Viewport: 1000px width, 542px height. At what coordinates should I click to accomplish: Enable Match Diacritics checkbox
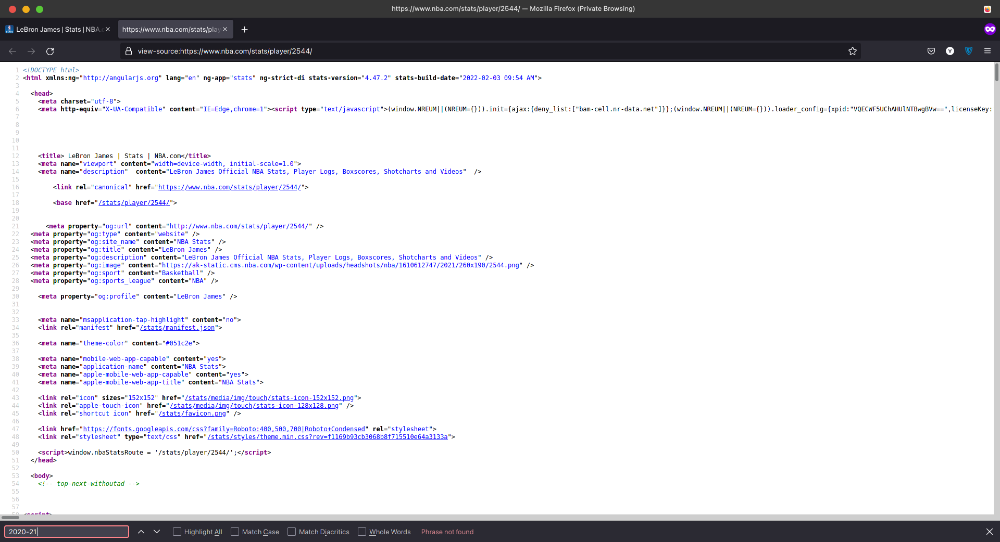pyautogui.click(x=291, y=532)
